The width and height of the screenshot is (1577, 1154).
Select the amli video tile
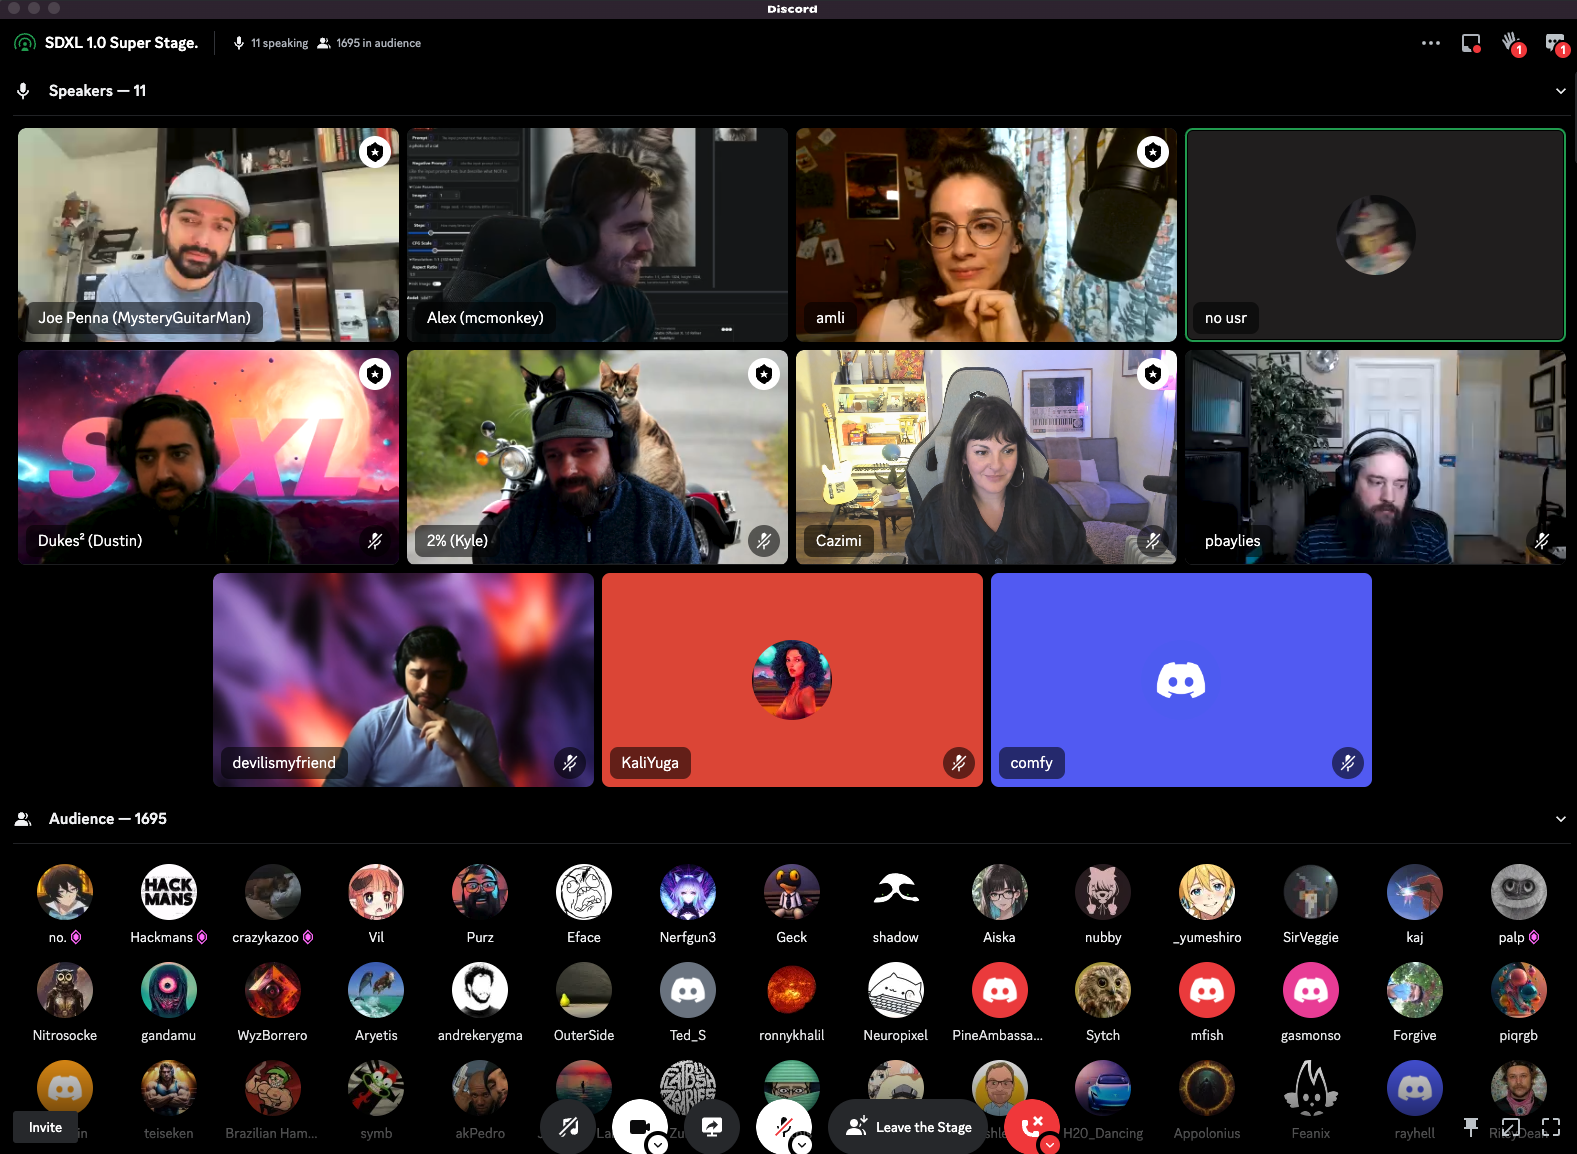pyautogui.click(x=986, y=235)
